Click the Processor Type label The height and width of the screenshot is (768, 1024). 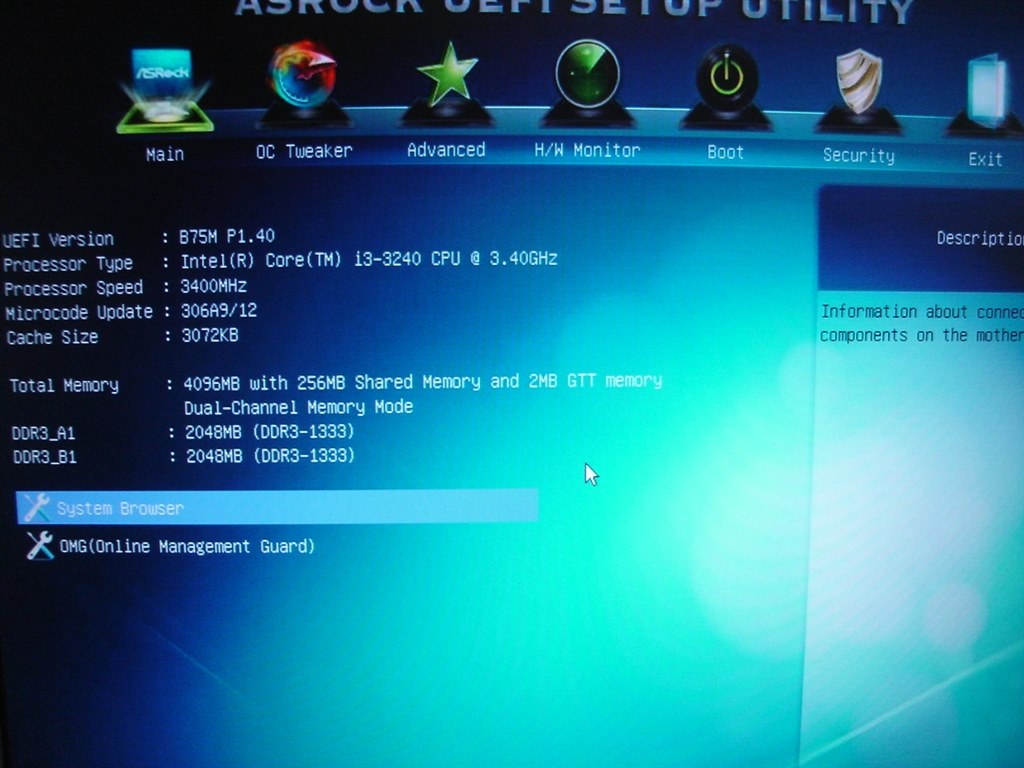[68, 264]
